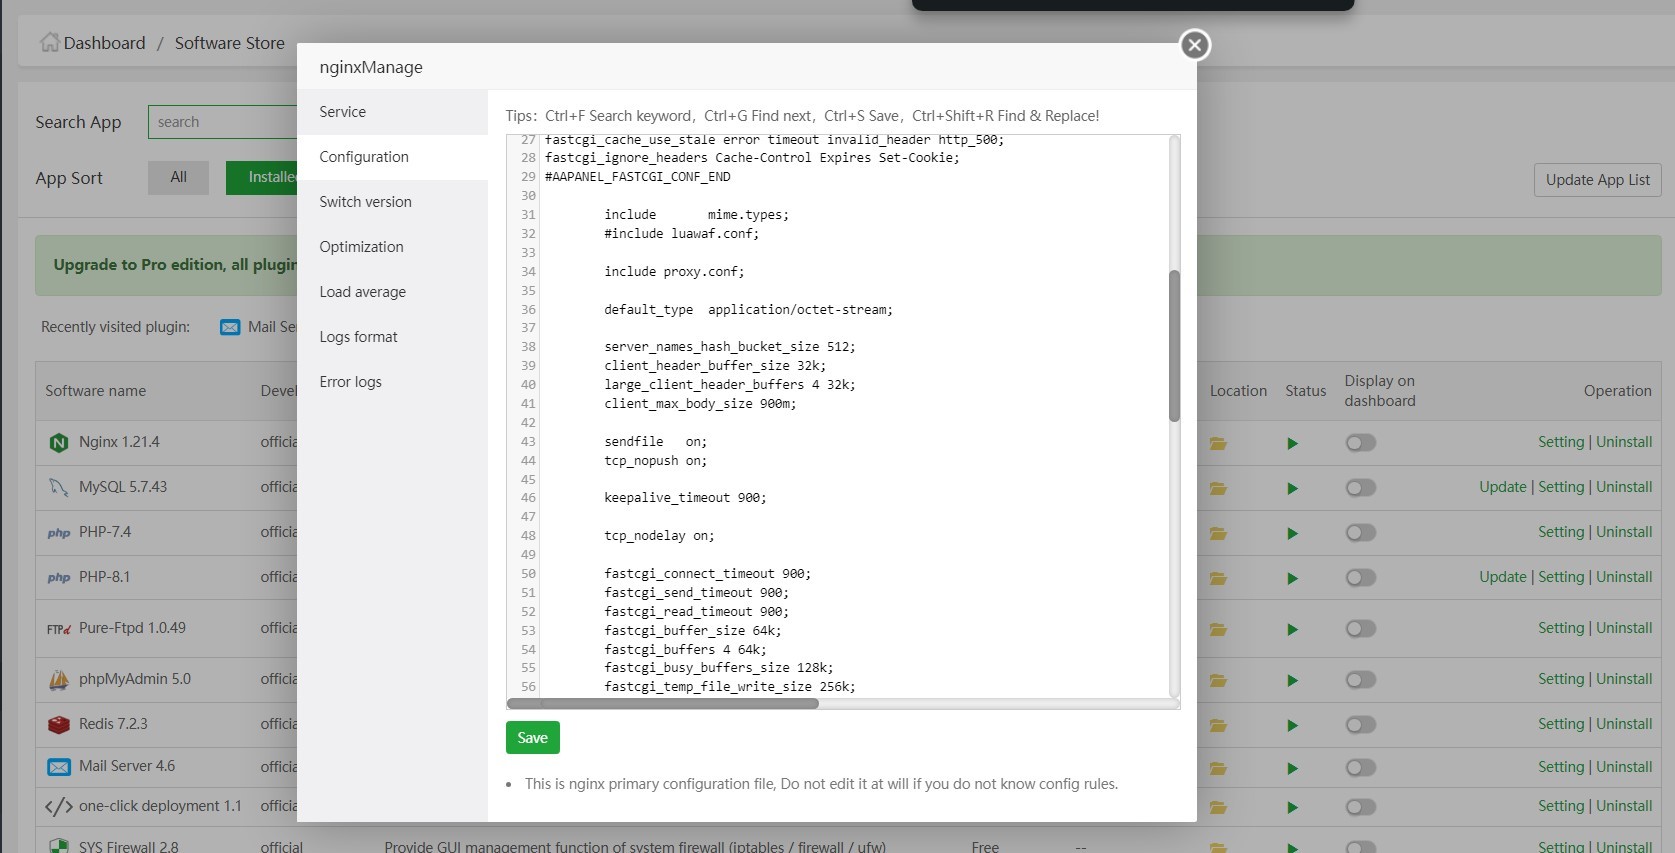Click the editor vertical scrollbar thumb
The image size is (1675, 853).
pos(1174,346)
